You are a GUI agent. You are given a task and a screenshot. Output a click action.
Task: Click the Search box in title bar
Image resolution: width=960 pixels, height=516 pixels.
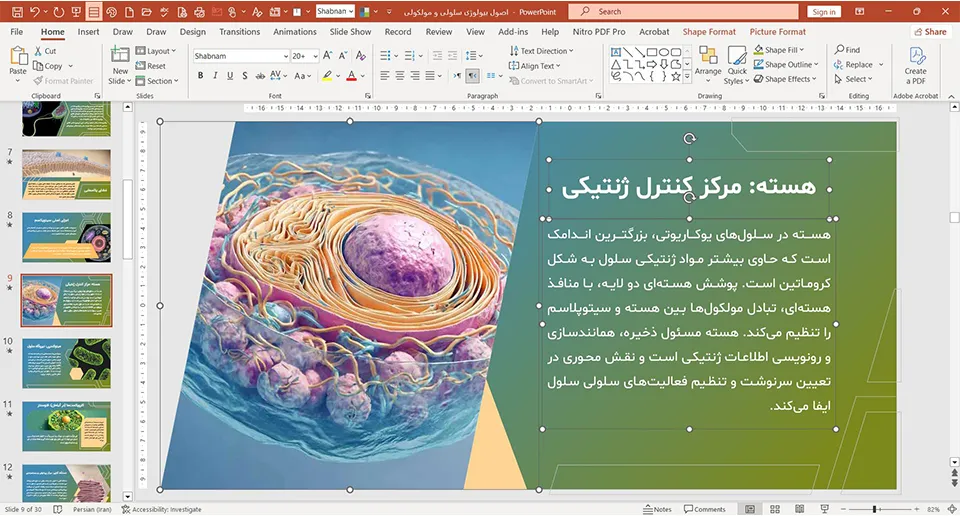click(683, 12)
